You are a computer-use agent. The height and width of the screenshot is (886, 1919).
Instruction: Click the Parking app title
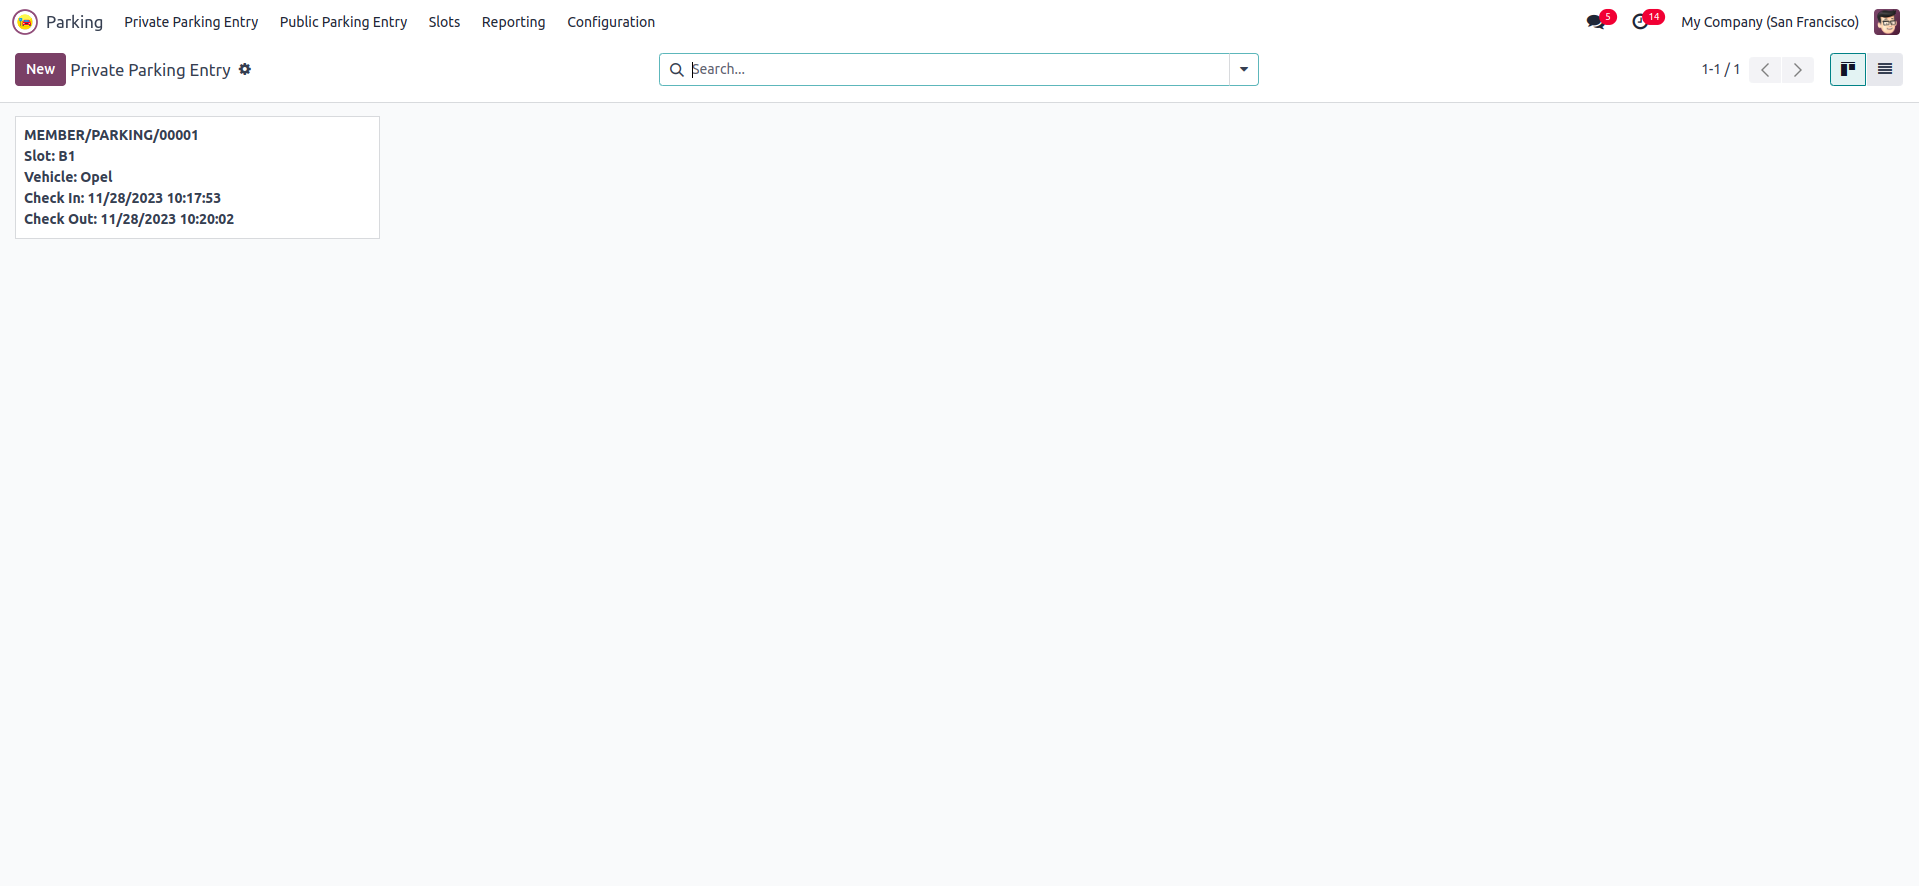pos(74,22)
